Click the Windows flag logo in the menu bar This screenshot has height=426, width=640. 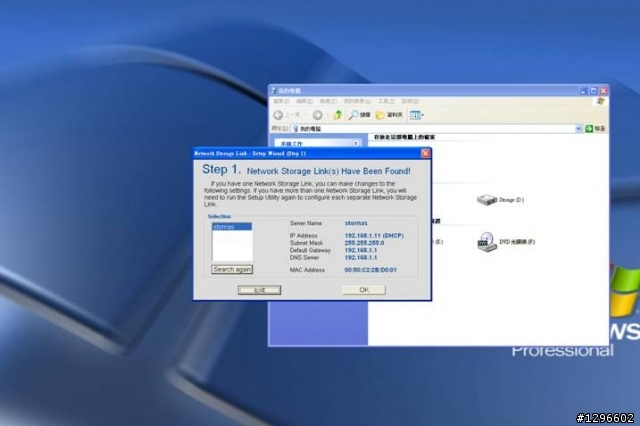coord(600,101)
